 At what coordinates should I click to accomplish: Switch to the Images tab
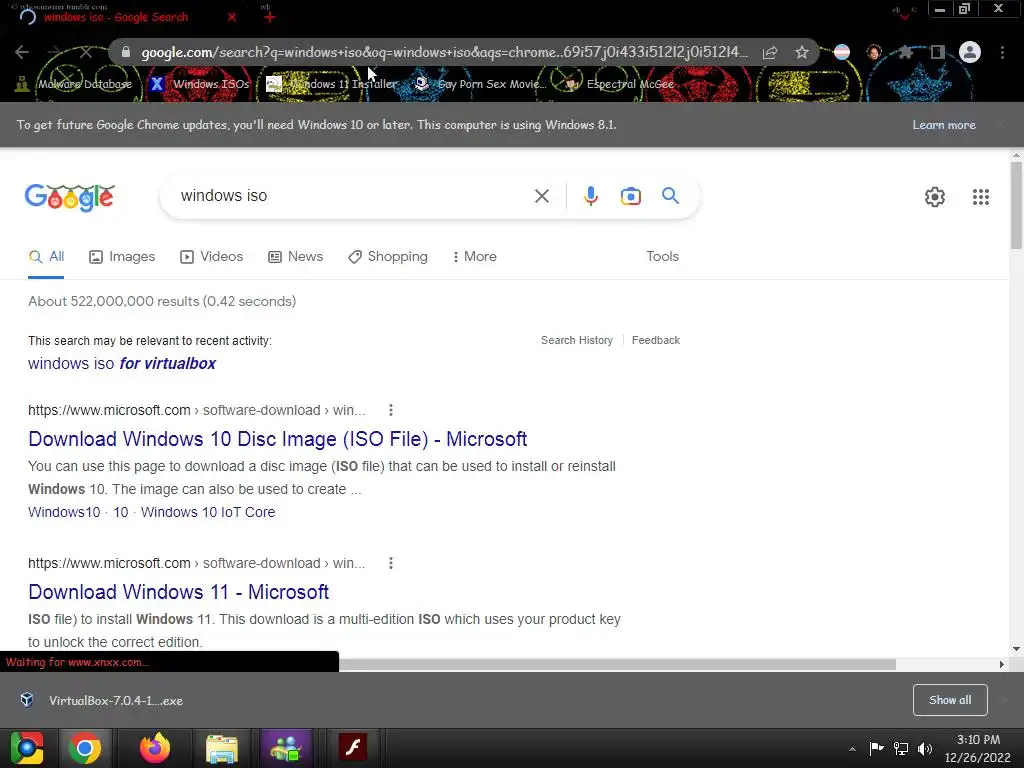pyautogui.click(x=122, y=257)
